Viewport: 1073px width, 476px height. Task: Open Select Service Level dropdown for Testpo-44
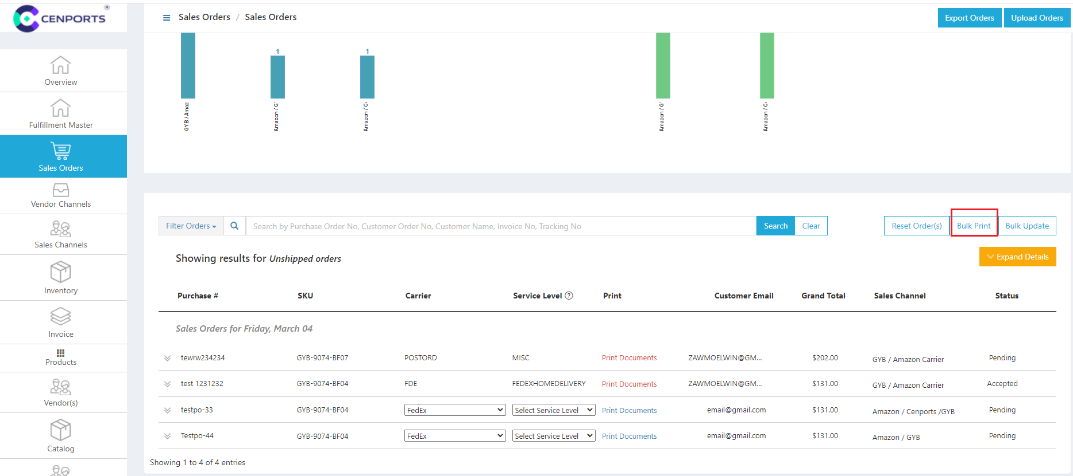point(553,436)
